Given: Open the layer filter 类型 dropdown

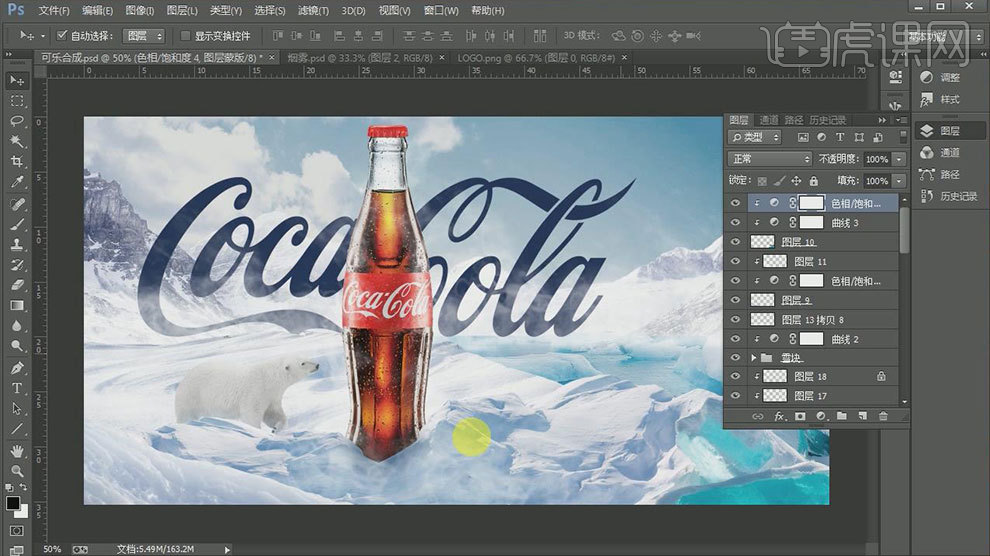Looking at the screenshot, I should pos(754,137).
